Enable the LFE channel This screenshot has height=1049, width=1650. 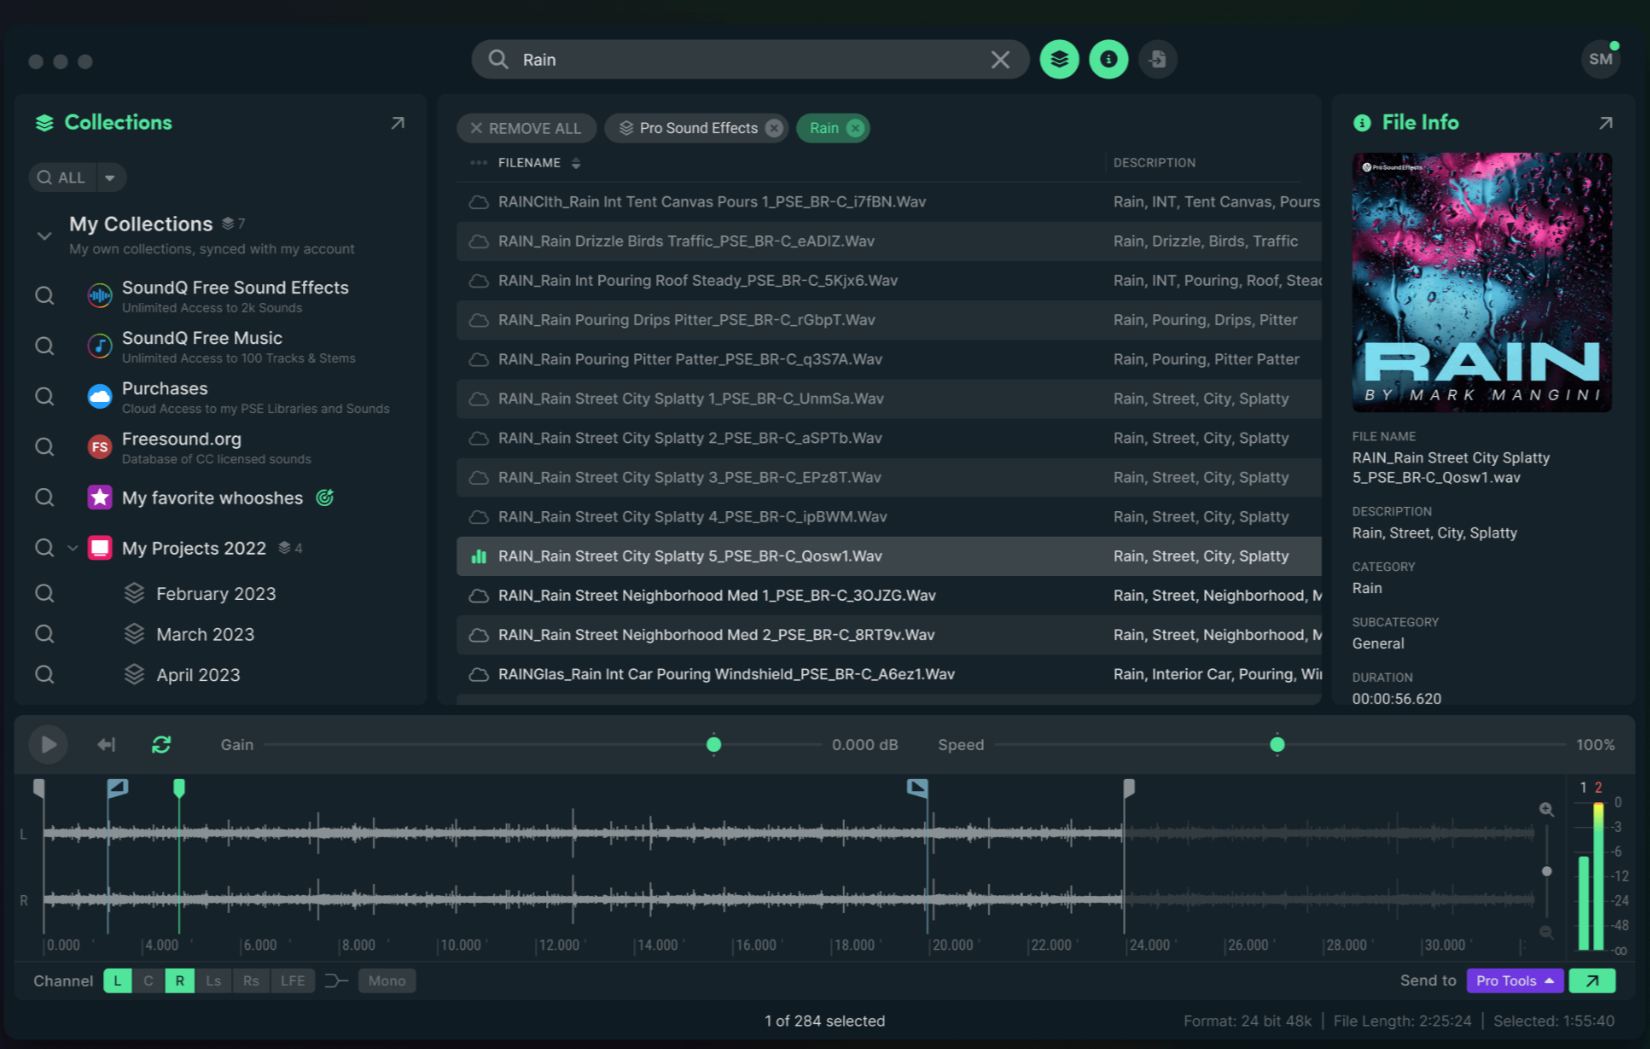[x=293, y=981]
